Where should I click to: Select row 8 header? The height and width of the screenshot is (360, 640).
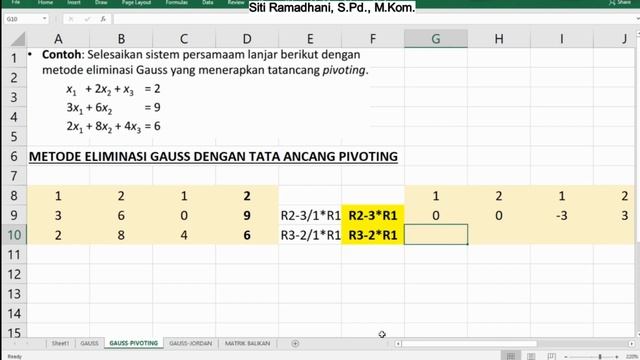(x=14, y=196)
